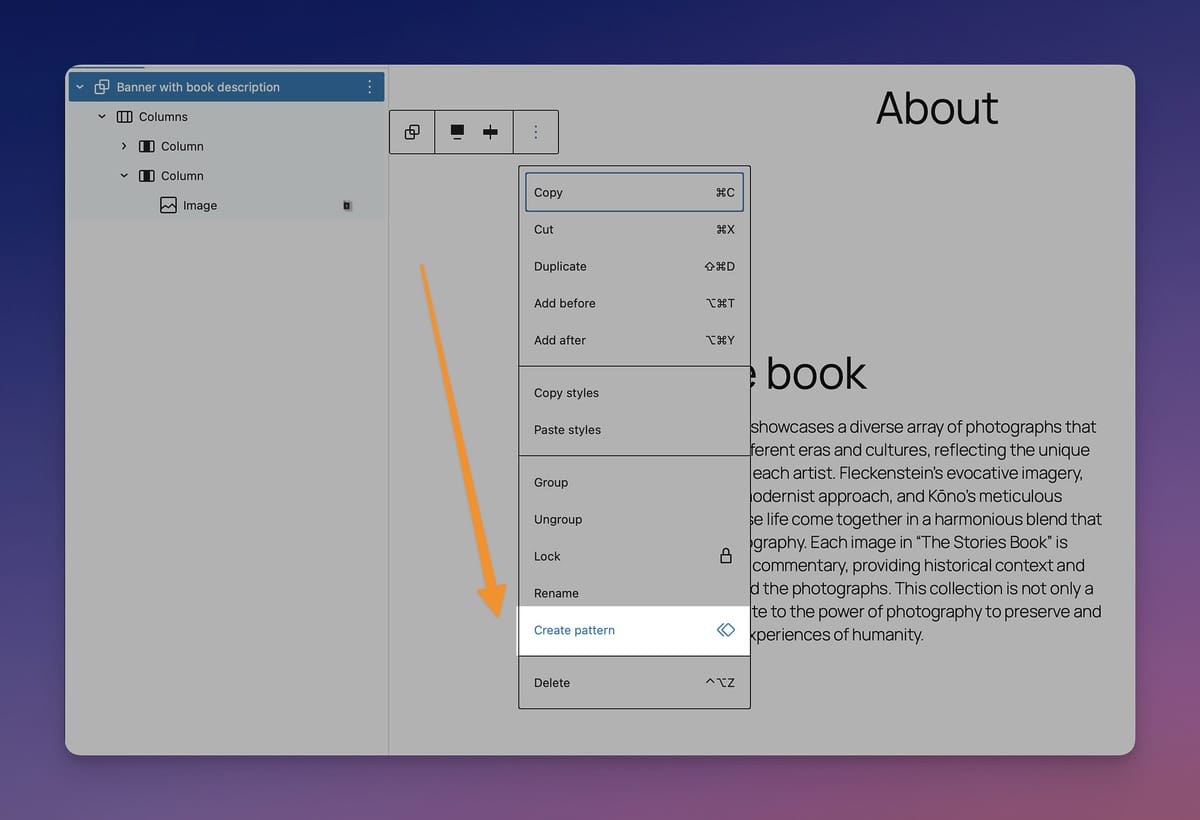Viewport: 1200px width, 820px height.
Task: Click the align/justify toolbar icon
Action: 490,132
